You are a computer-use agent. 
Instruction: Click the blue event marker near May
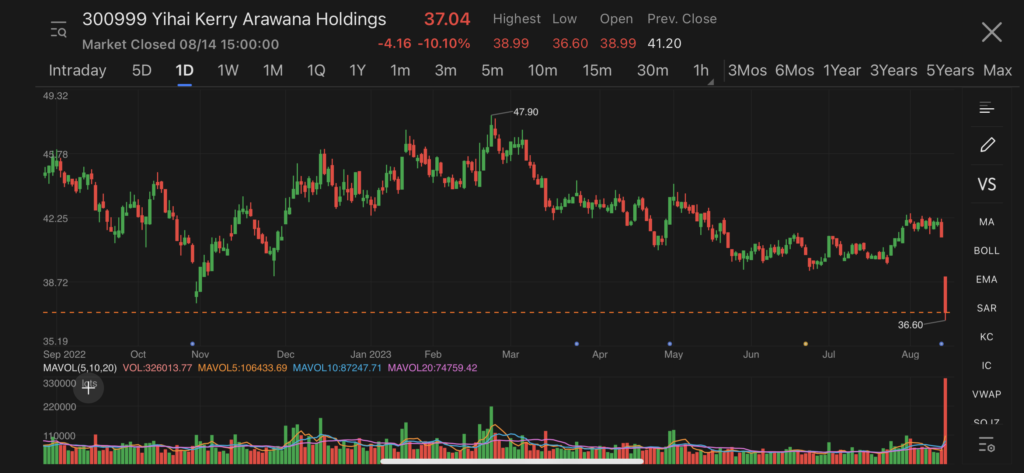(670, 344)
